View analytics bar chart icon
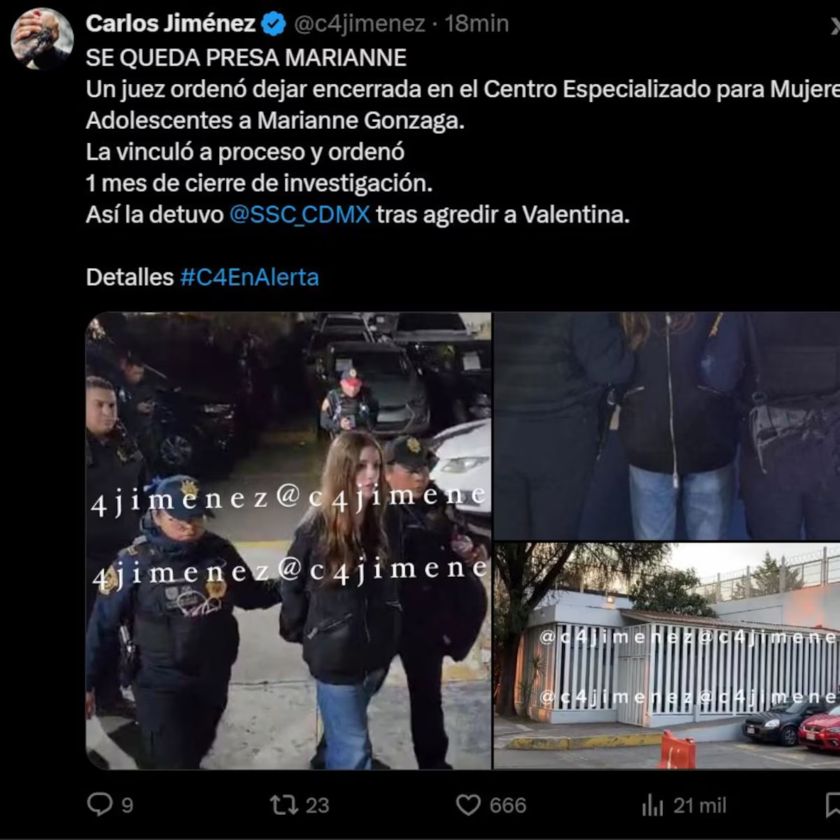Viewport: 840px width, 840px height. point(652,805)
